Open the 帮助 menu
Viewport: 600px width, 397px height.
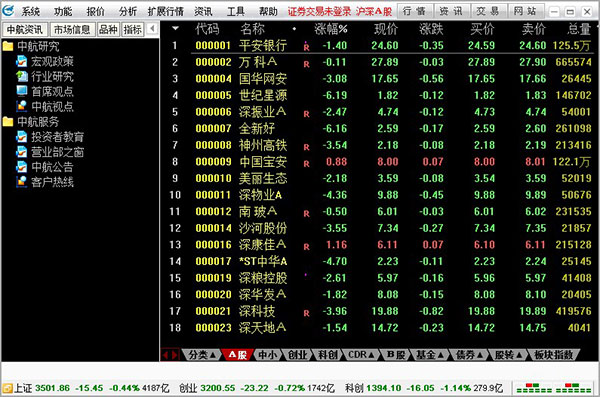click(268, 11)
